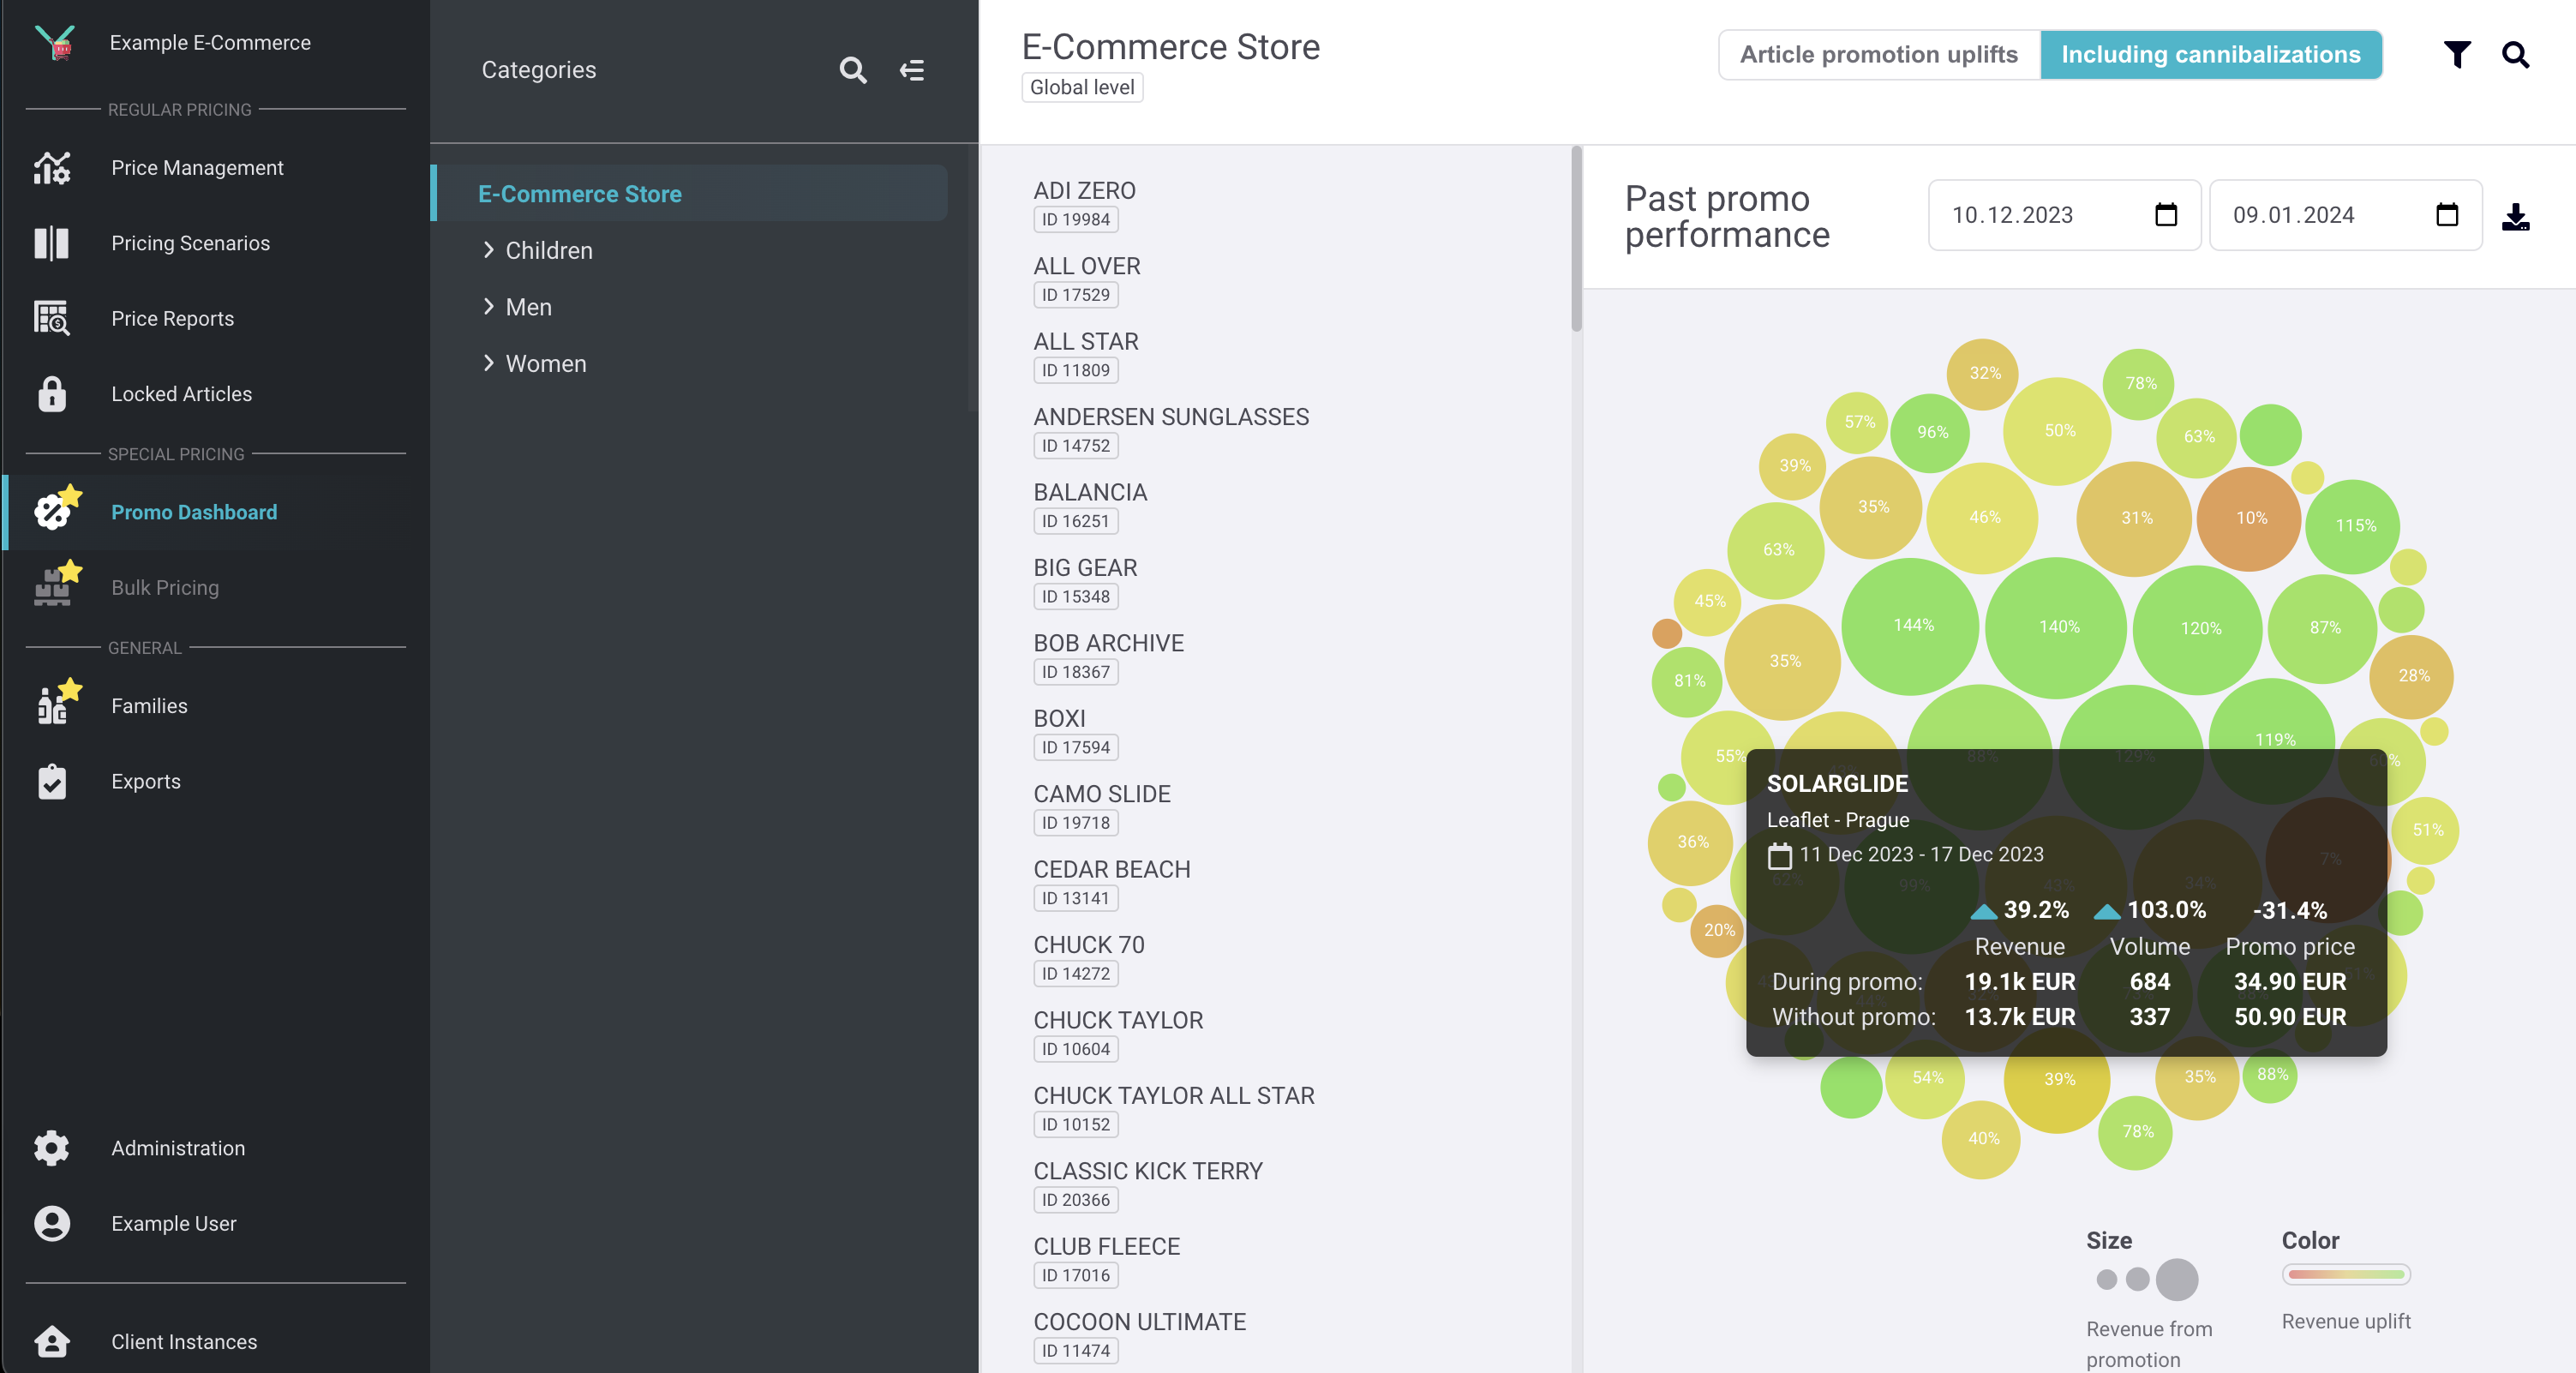Click the Locked Articles padlock icon
Screen dimensions: 2576x1373
click(x=52, y=394)
